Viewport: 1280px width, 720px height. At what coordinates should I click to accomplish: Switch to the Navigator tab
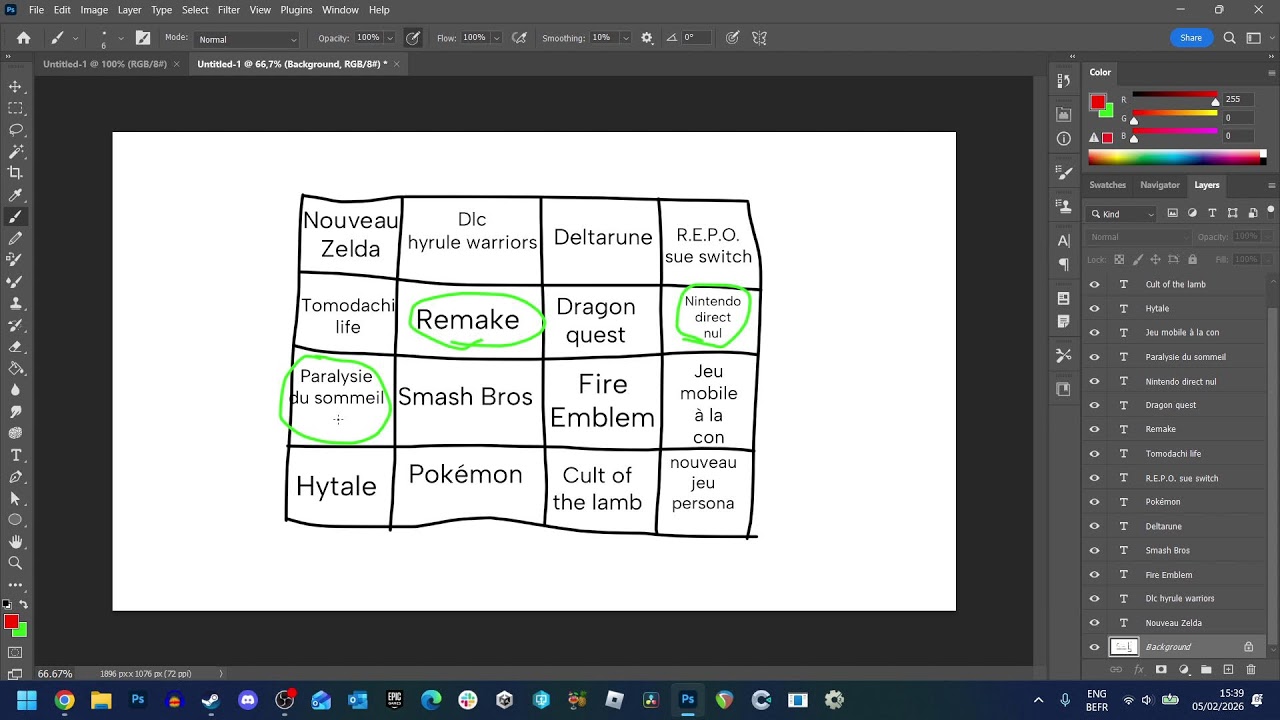(1160, 185)
